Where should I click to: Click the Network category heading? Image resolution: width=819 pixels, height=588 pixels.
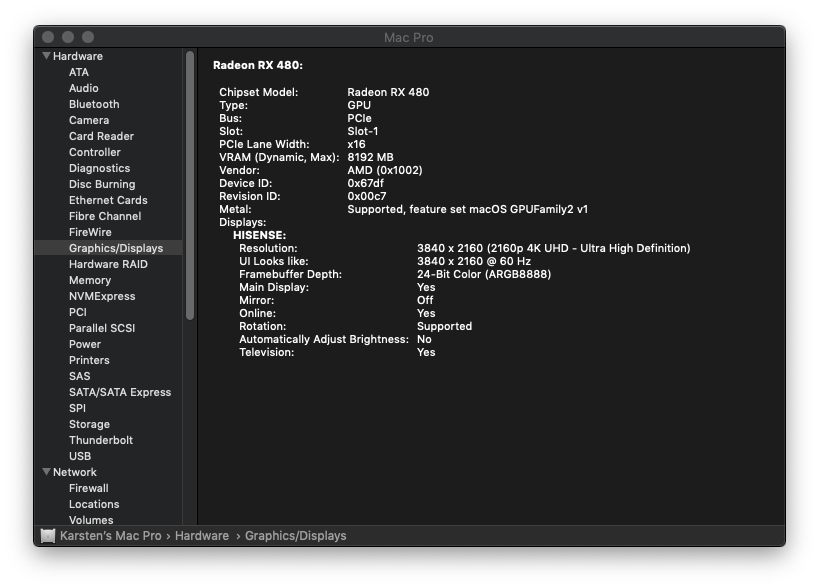(75, 472)
